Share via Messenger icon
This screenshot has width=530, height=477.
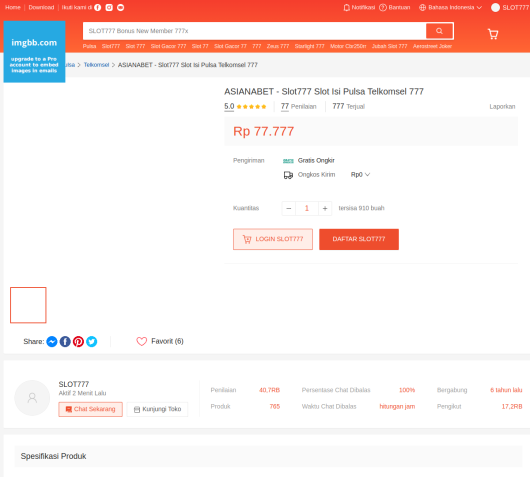click(x=52, y=341)
